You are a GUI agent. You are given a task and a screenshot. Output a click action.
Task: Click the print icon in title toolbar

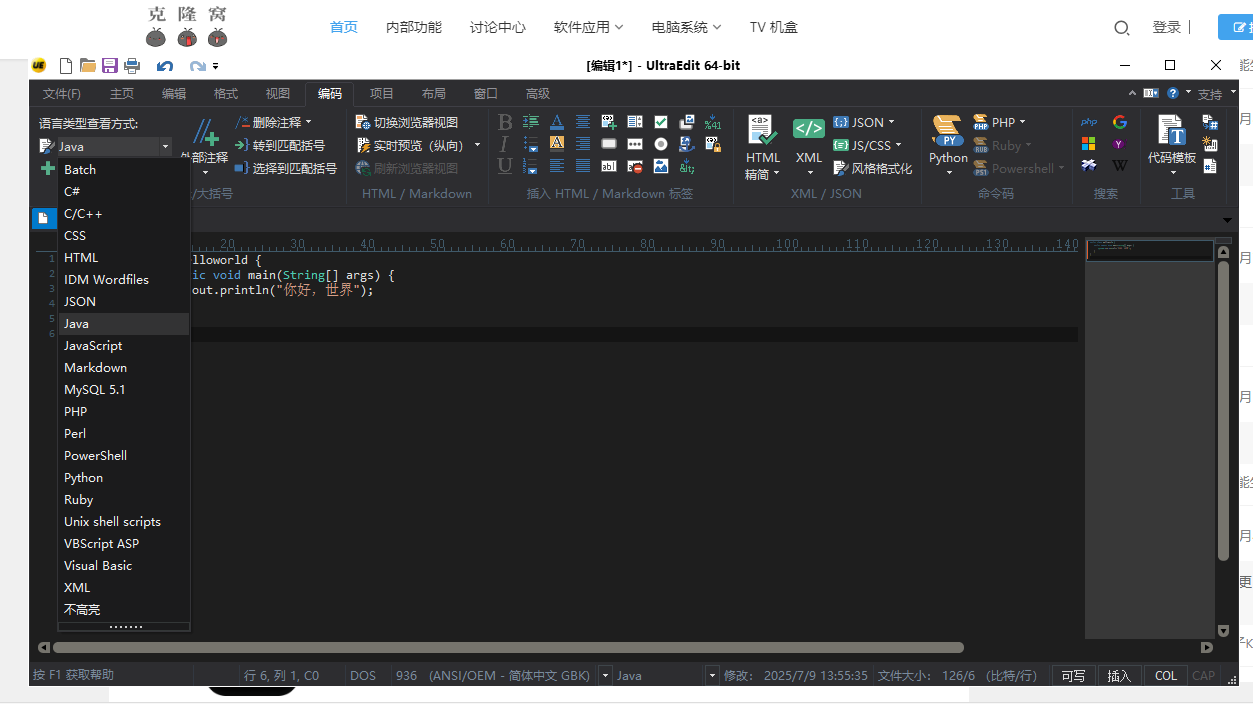(x=131, y=66)
